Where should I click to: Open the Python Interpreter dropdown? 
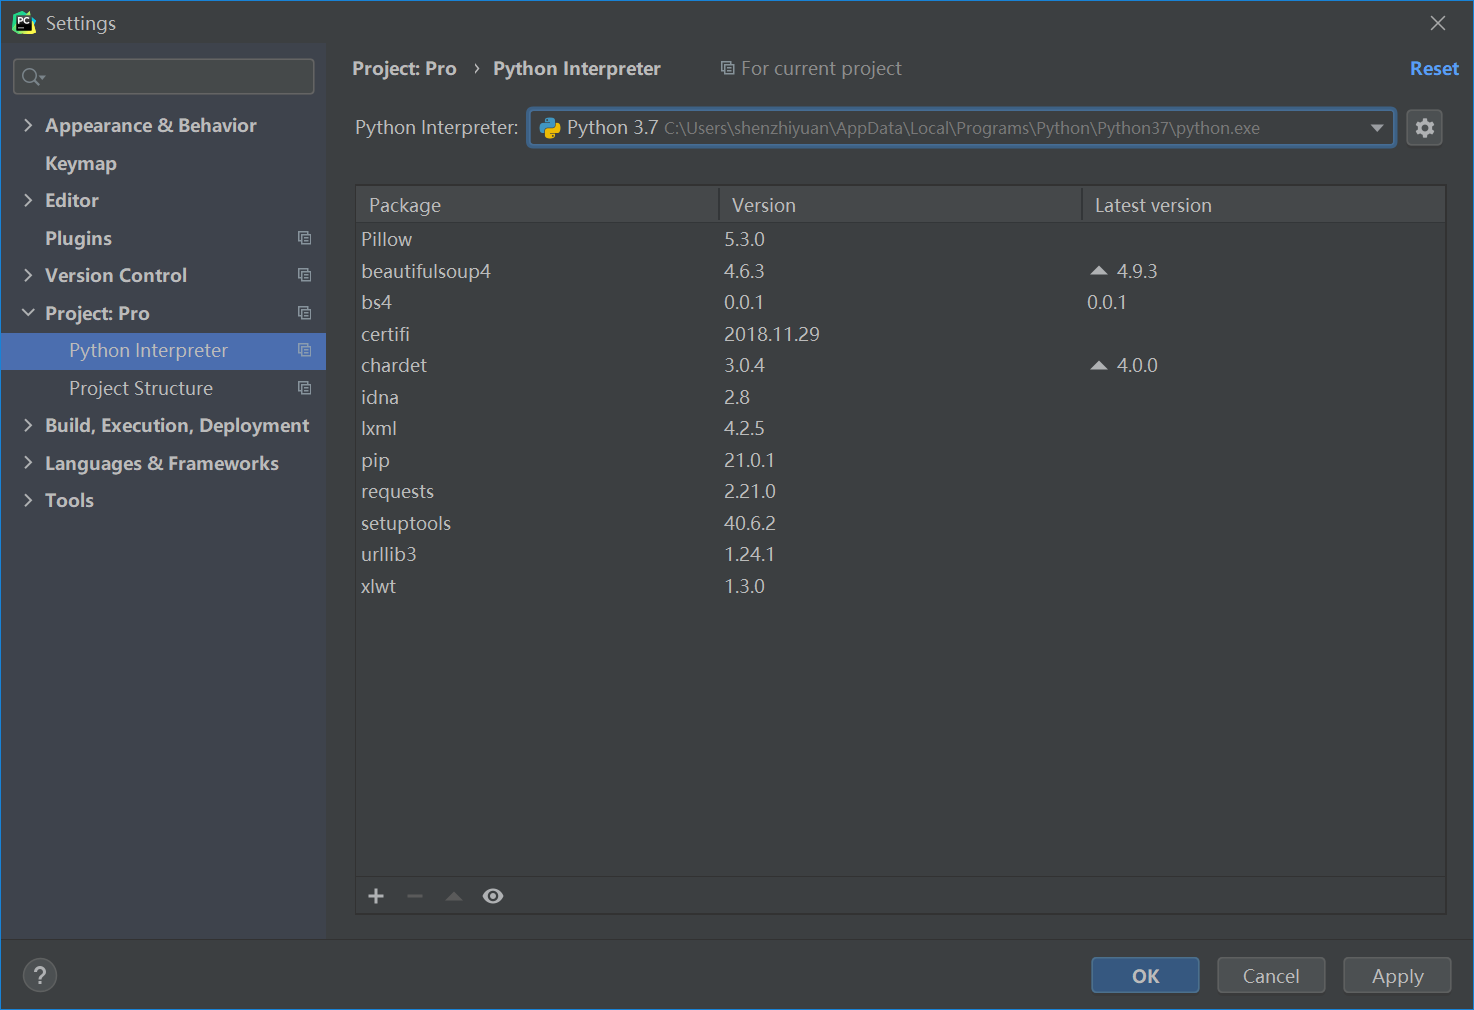pos(1377,128)
